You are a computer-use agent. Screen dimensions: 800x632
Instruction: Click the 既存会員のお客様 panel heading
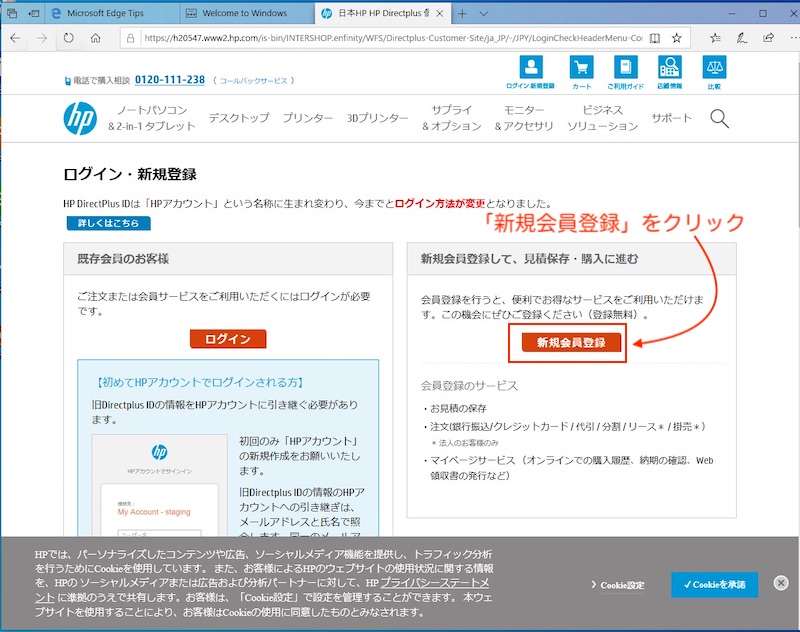(x=123, y=259)
